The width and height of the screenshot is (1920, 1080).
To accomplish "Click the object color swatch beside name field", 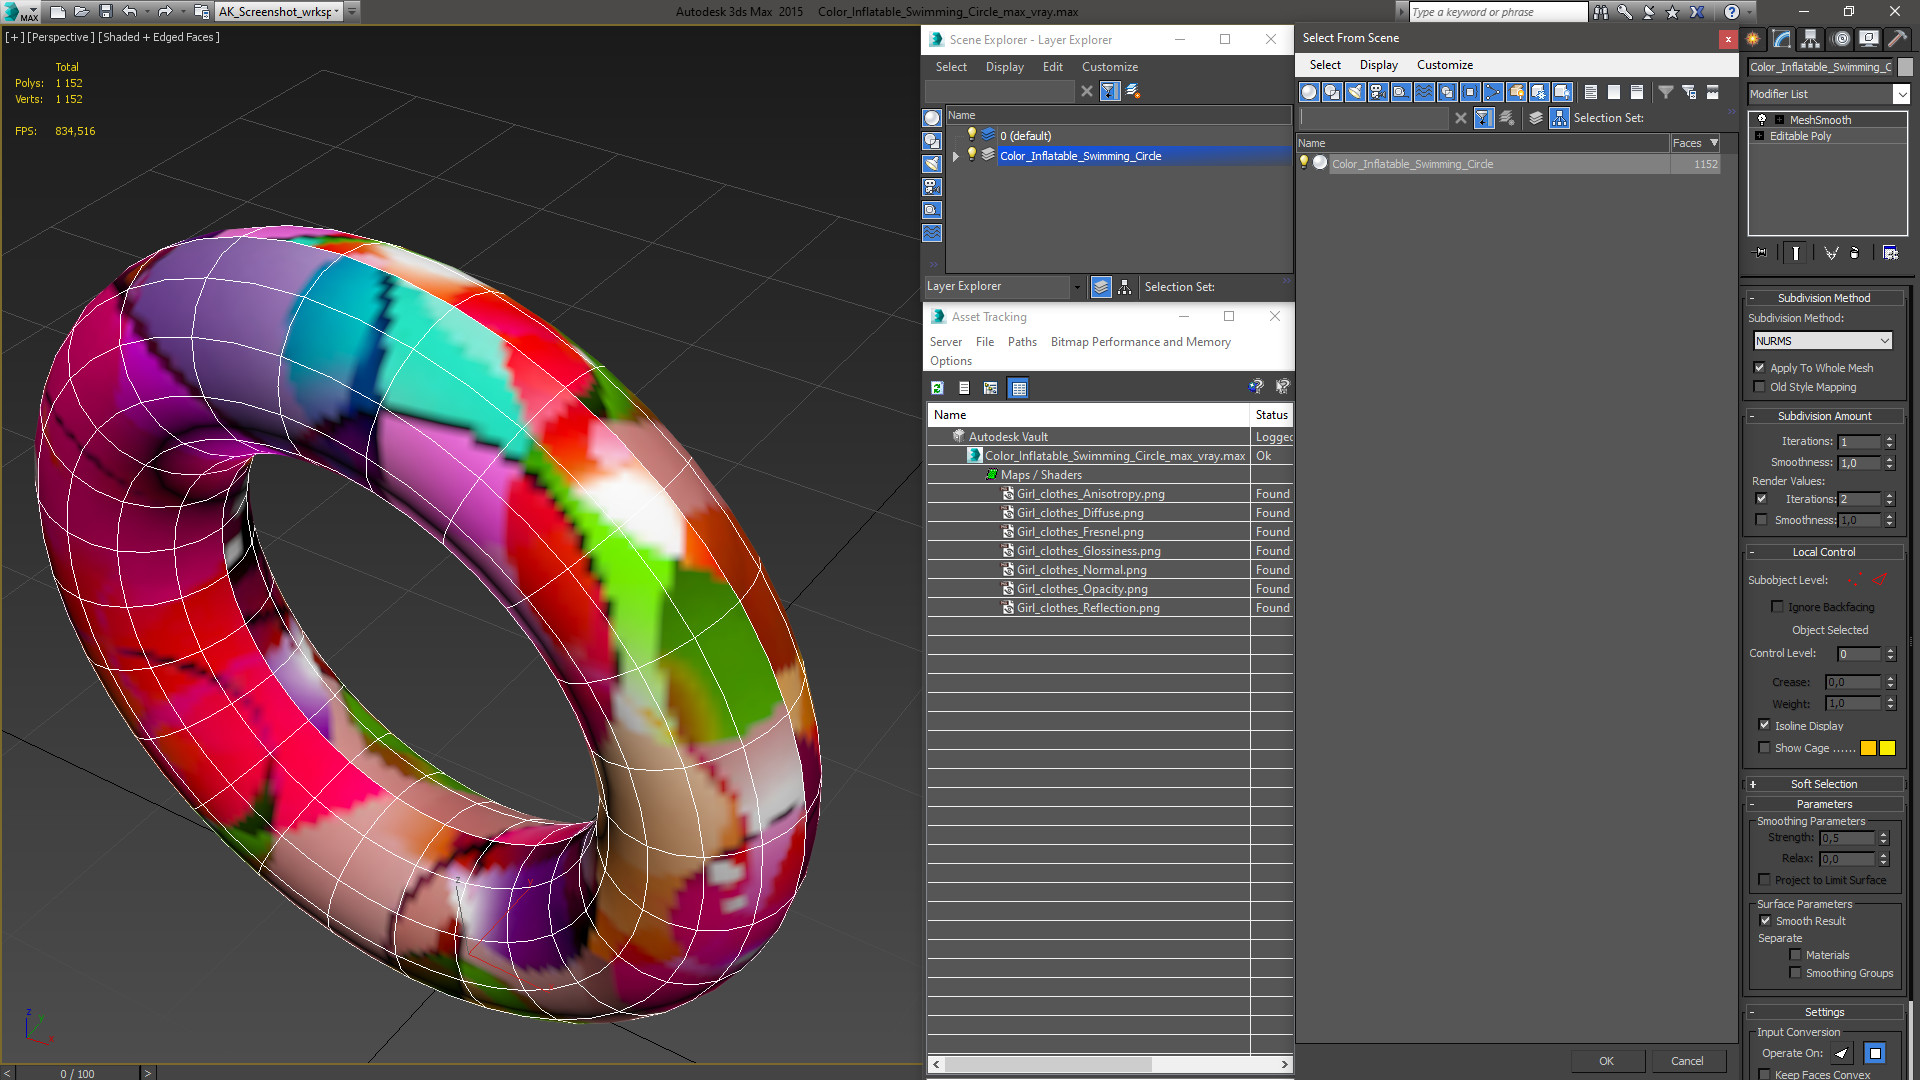I will point(1905,67).
